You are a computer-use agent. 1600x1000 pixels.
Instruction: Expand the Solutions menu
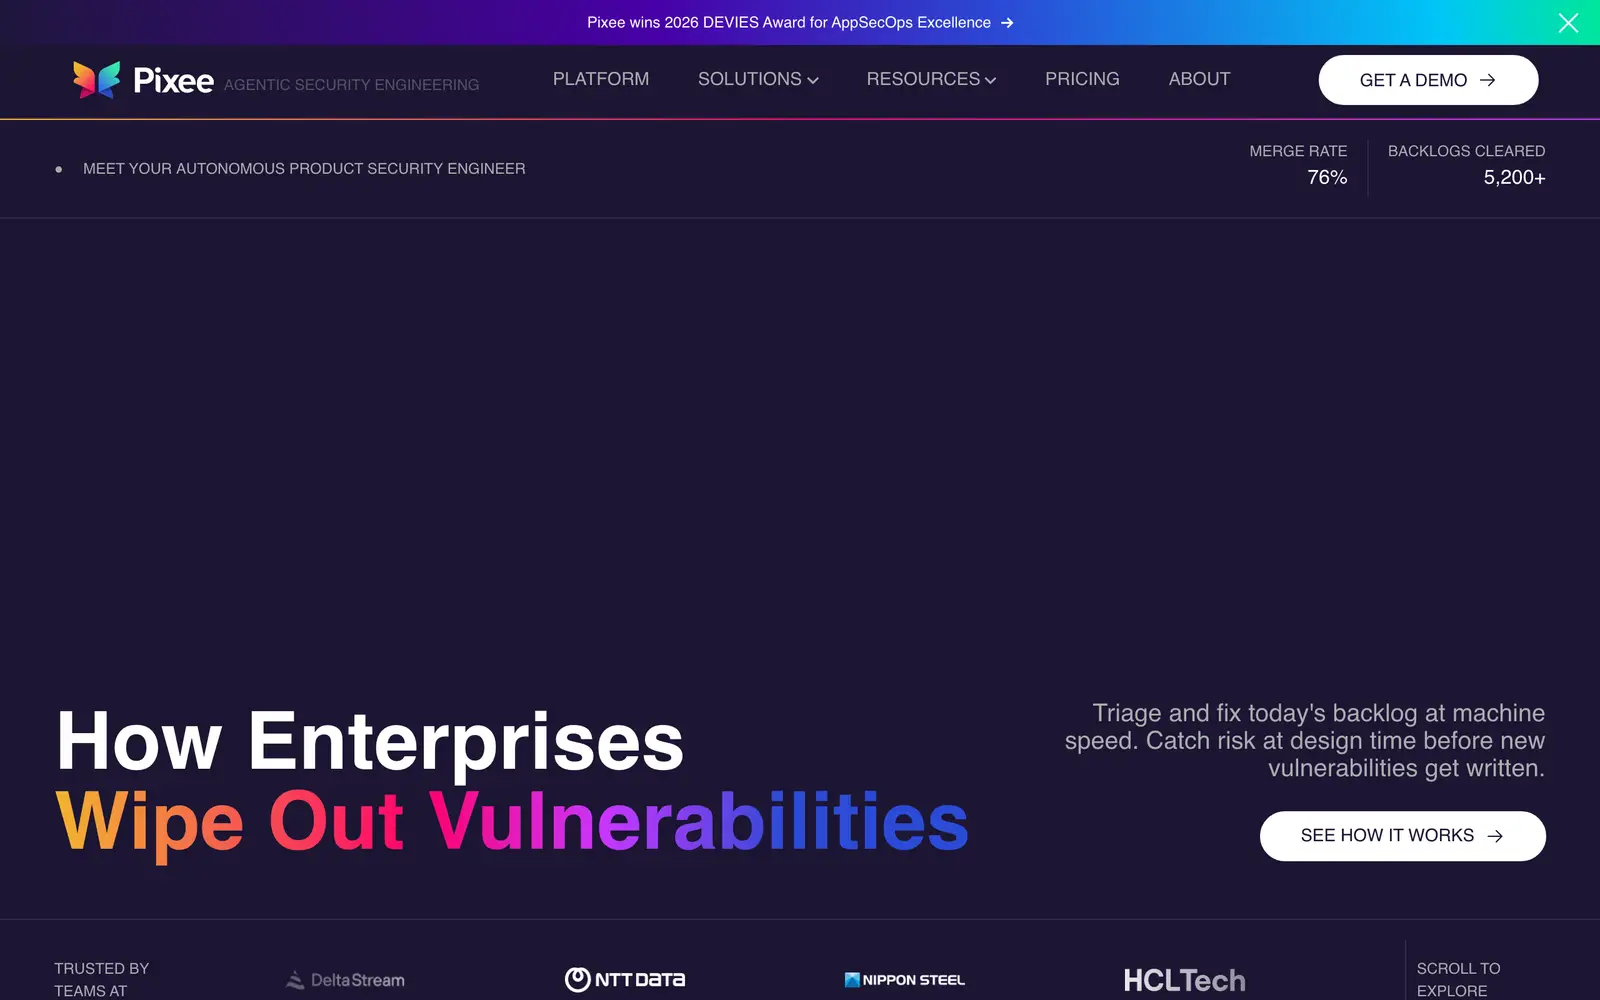758,79
